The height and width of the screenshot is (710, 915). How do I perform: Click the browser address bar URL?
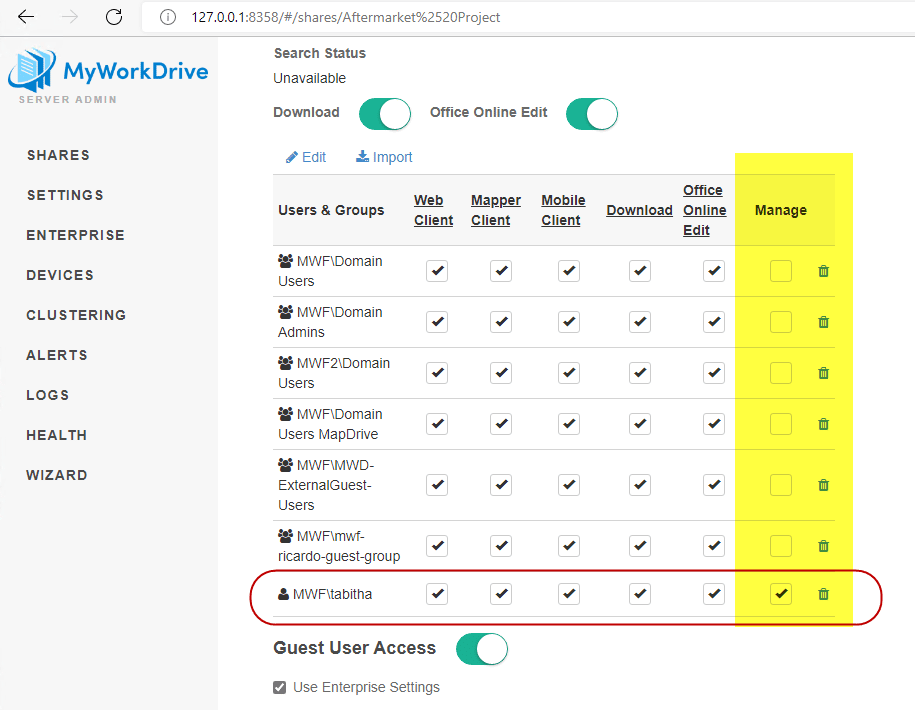pyautogui.click(x=345, y=17)
